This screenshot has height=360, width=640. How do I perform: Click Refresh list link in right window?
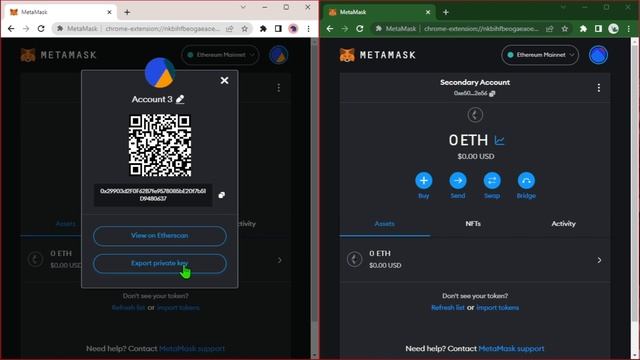tap(448, 307)
